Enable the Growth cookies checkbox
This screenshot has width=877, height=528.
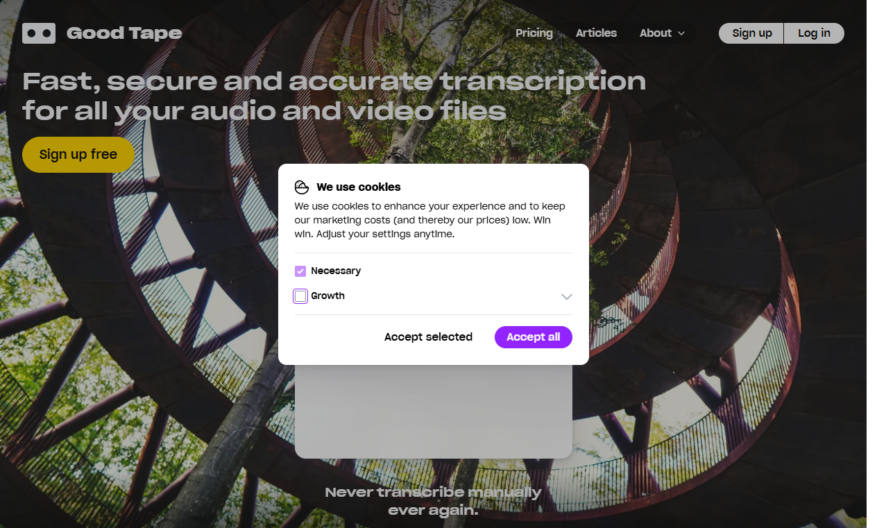pos(300,296)
